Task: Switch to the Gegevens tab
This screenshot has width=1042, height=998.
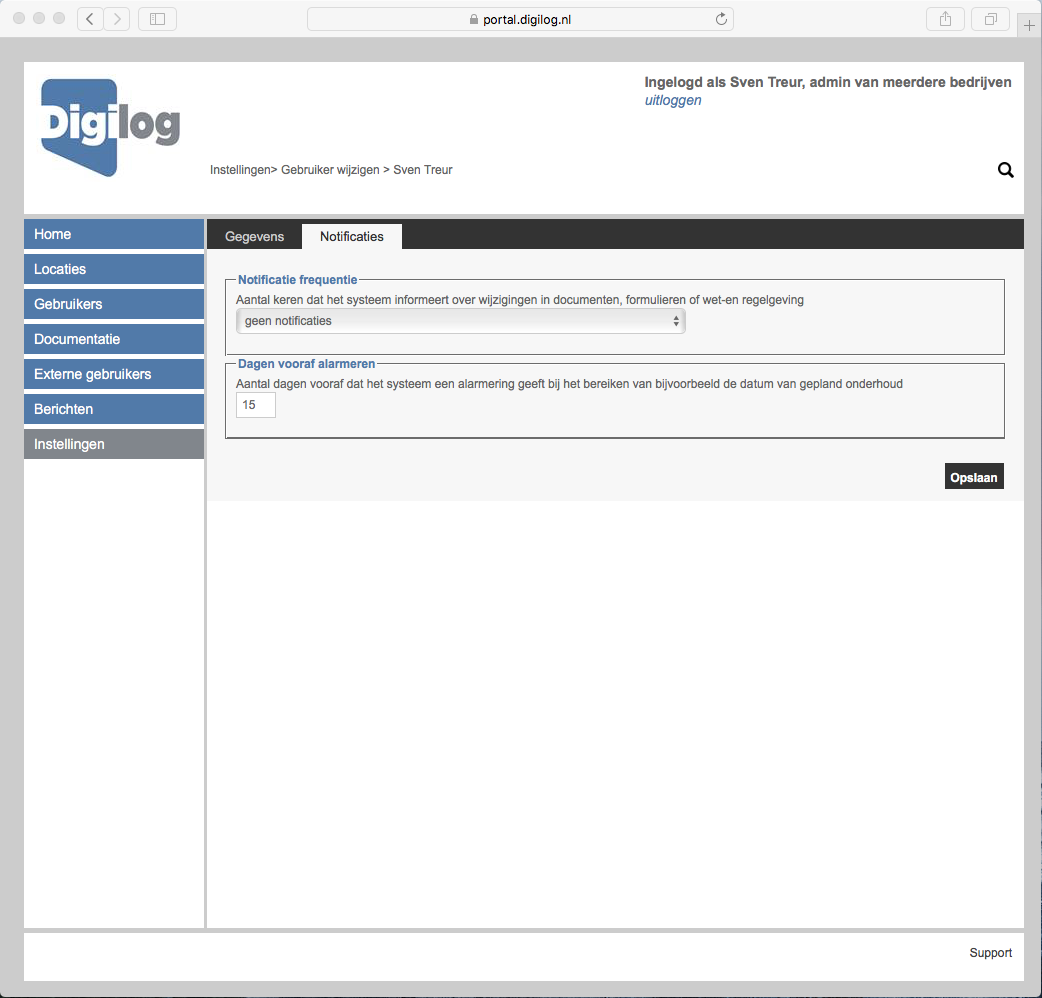Action: click(255, 237)
